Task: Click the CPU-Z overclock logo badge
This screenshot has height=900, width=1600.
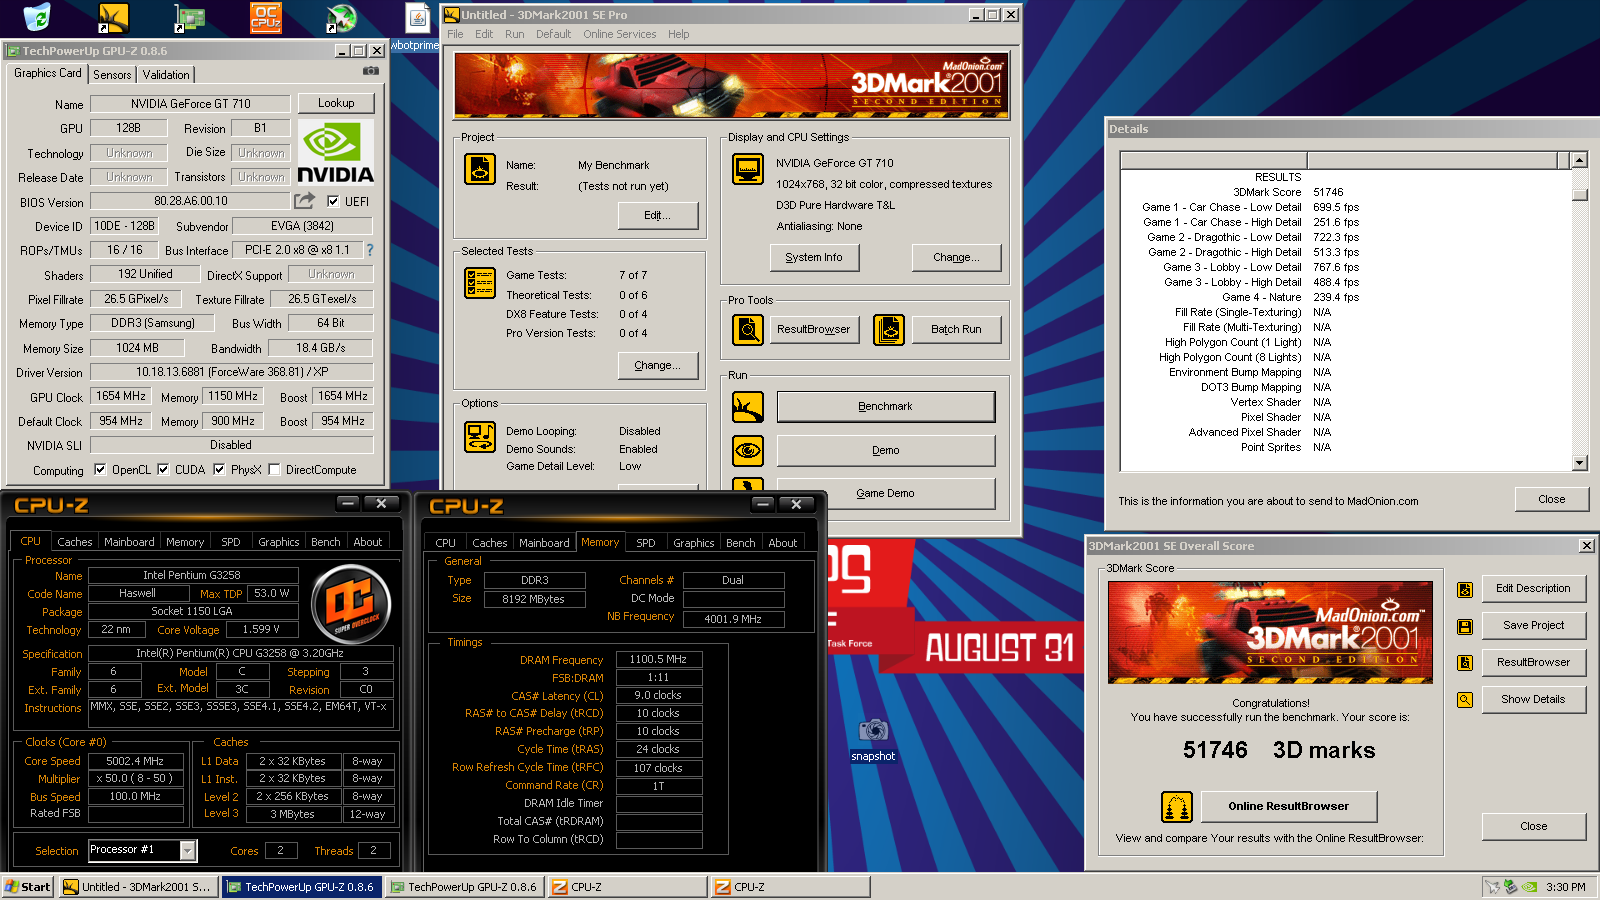Action: pyautogui.click(x=351, y=604)
